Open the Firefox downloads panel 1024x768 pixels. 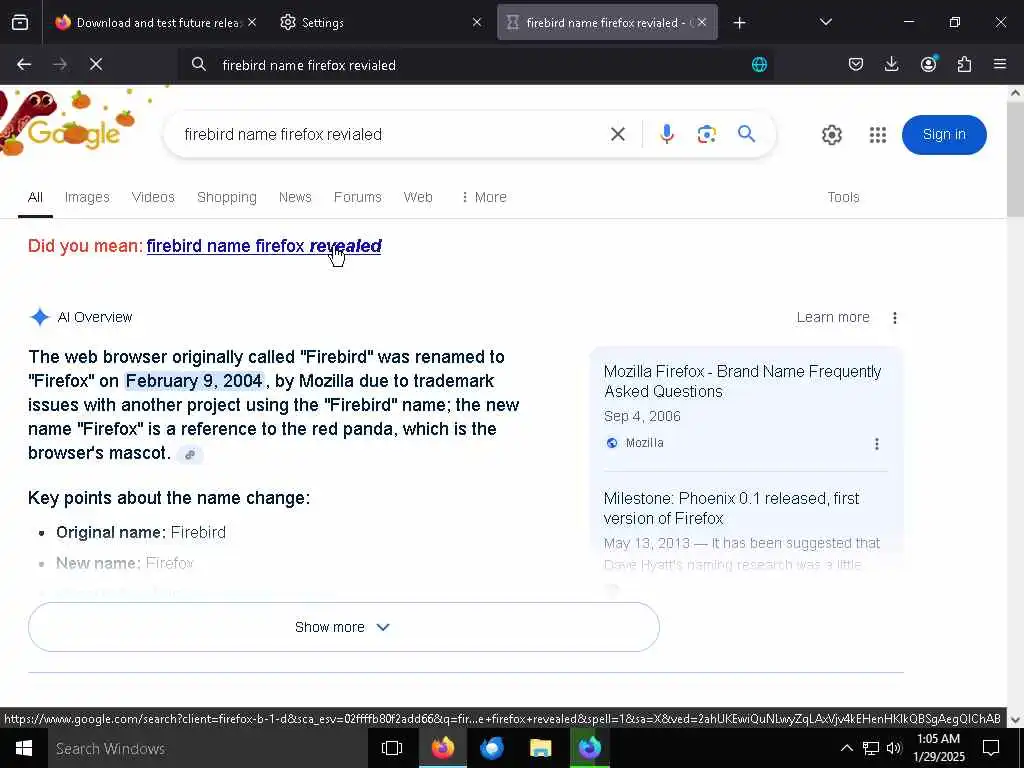point(891,64)
